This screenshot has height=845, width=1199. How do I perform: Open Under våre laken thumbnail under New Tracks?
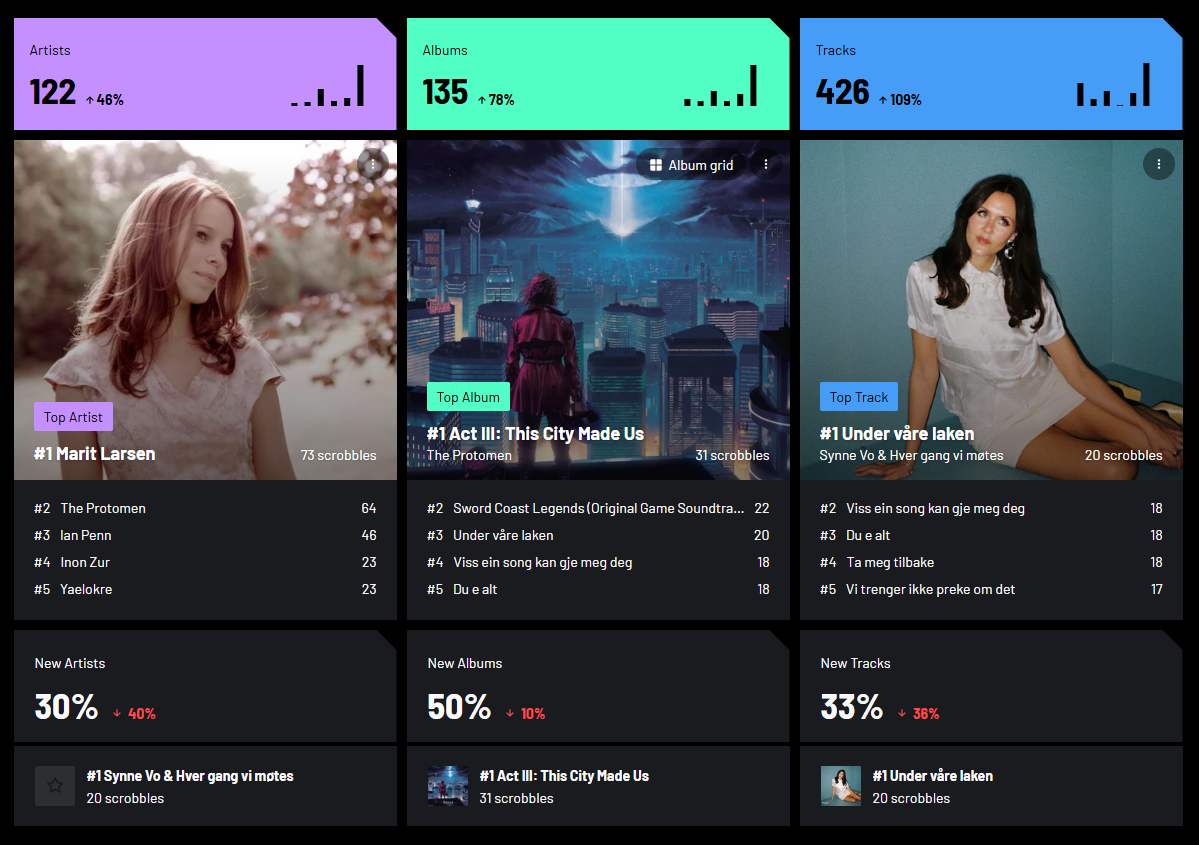(840, 786)
